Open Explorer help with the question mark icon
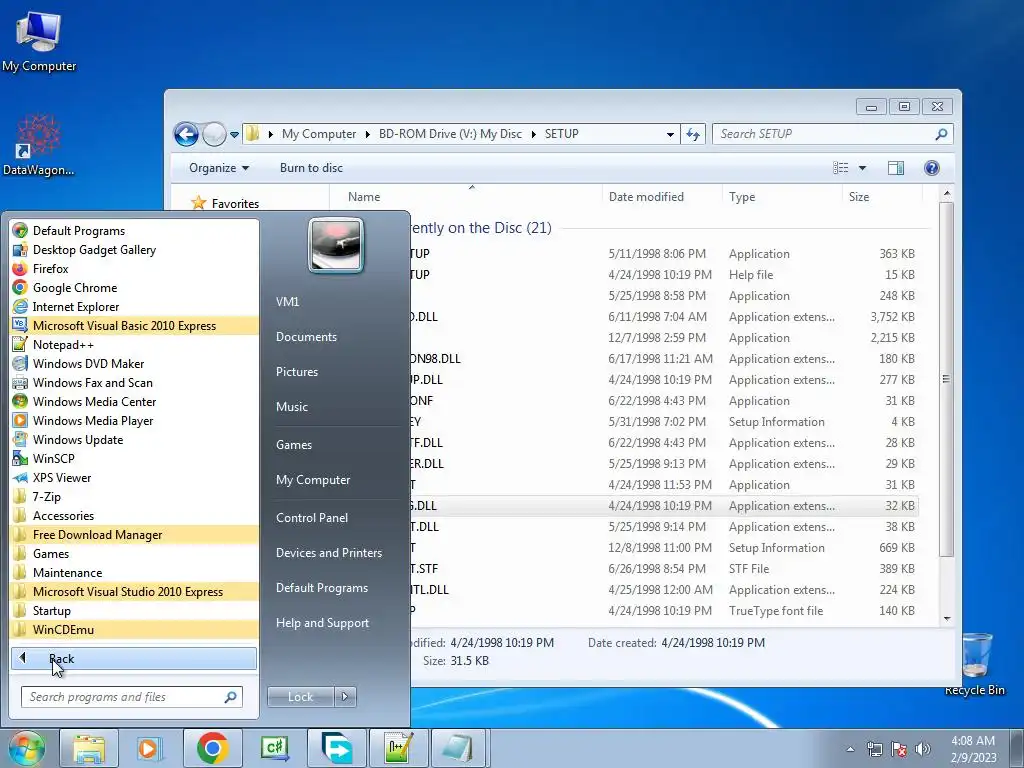The height and width of the screenshot is (768, 1024). pyautogui.click(x=932, y=168)
